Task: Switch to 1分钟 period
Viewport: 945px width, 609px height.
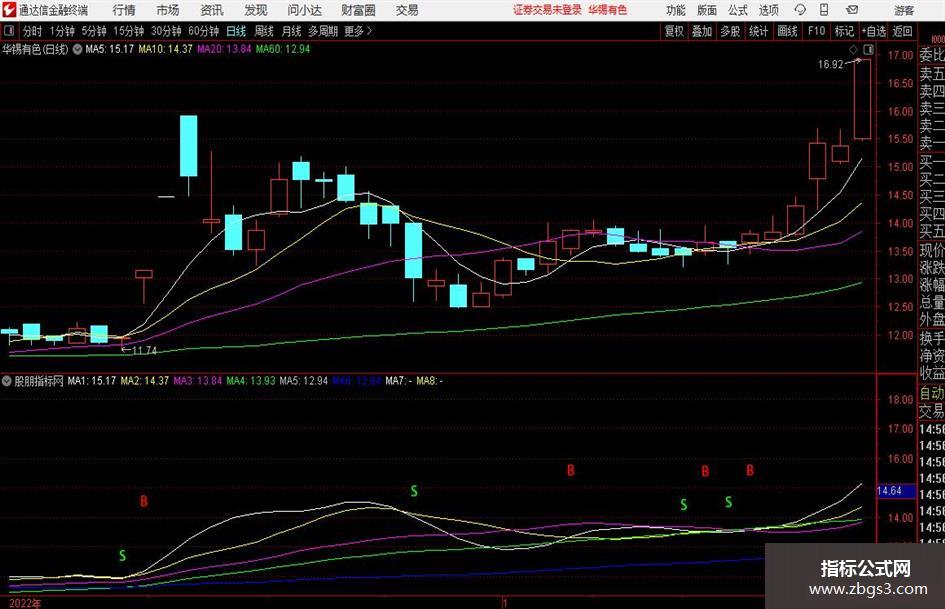Action: pyautogui.click(x=61, y=31)
